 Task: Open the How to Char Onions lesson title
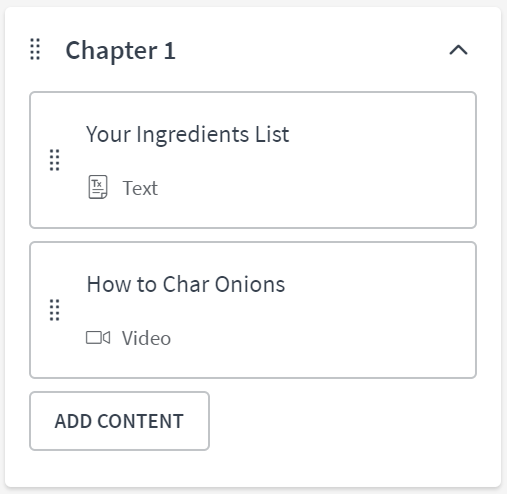[186, 284]
